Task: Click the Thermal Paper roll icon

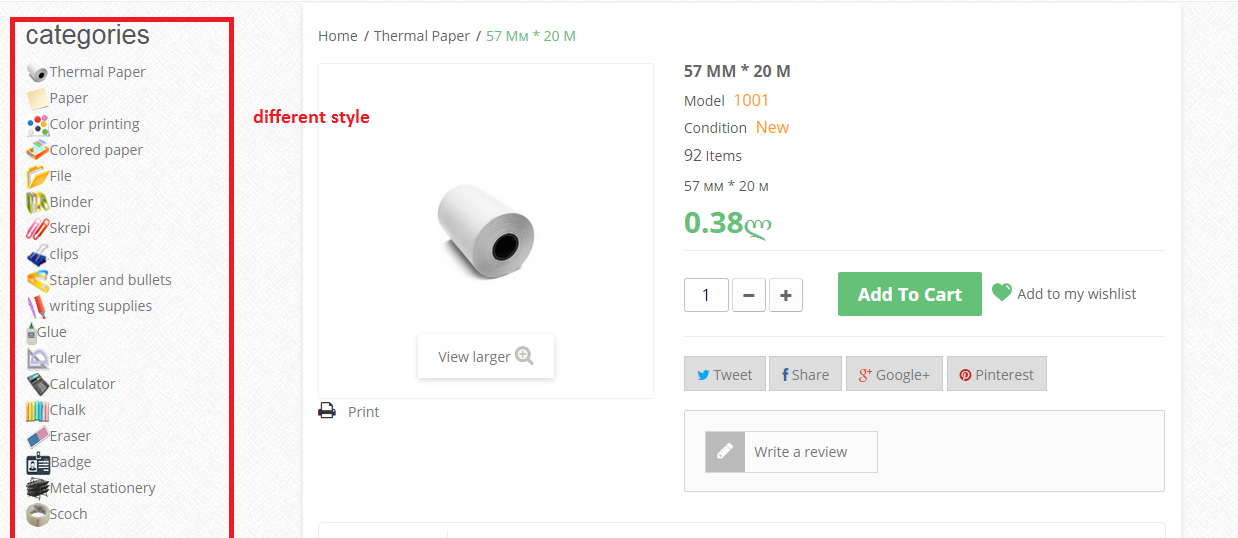Action: coord(37,72)
